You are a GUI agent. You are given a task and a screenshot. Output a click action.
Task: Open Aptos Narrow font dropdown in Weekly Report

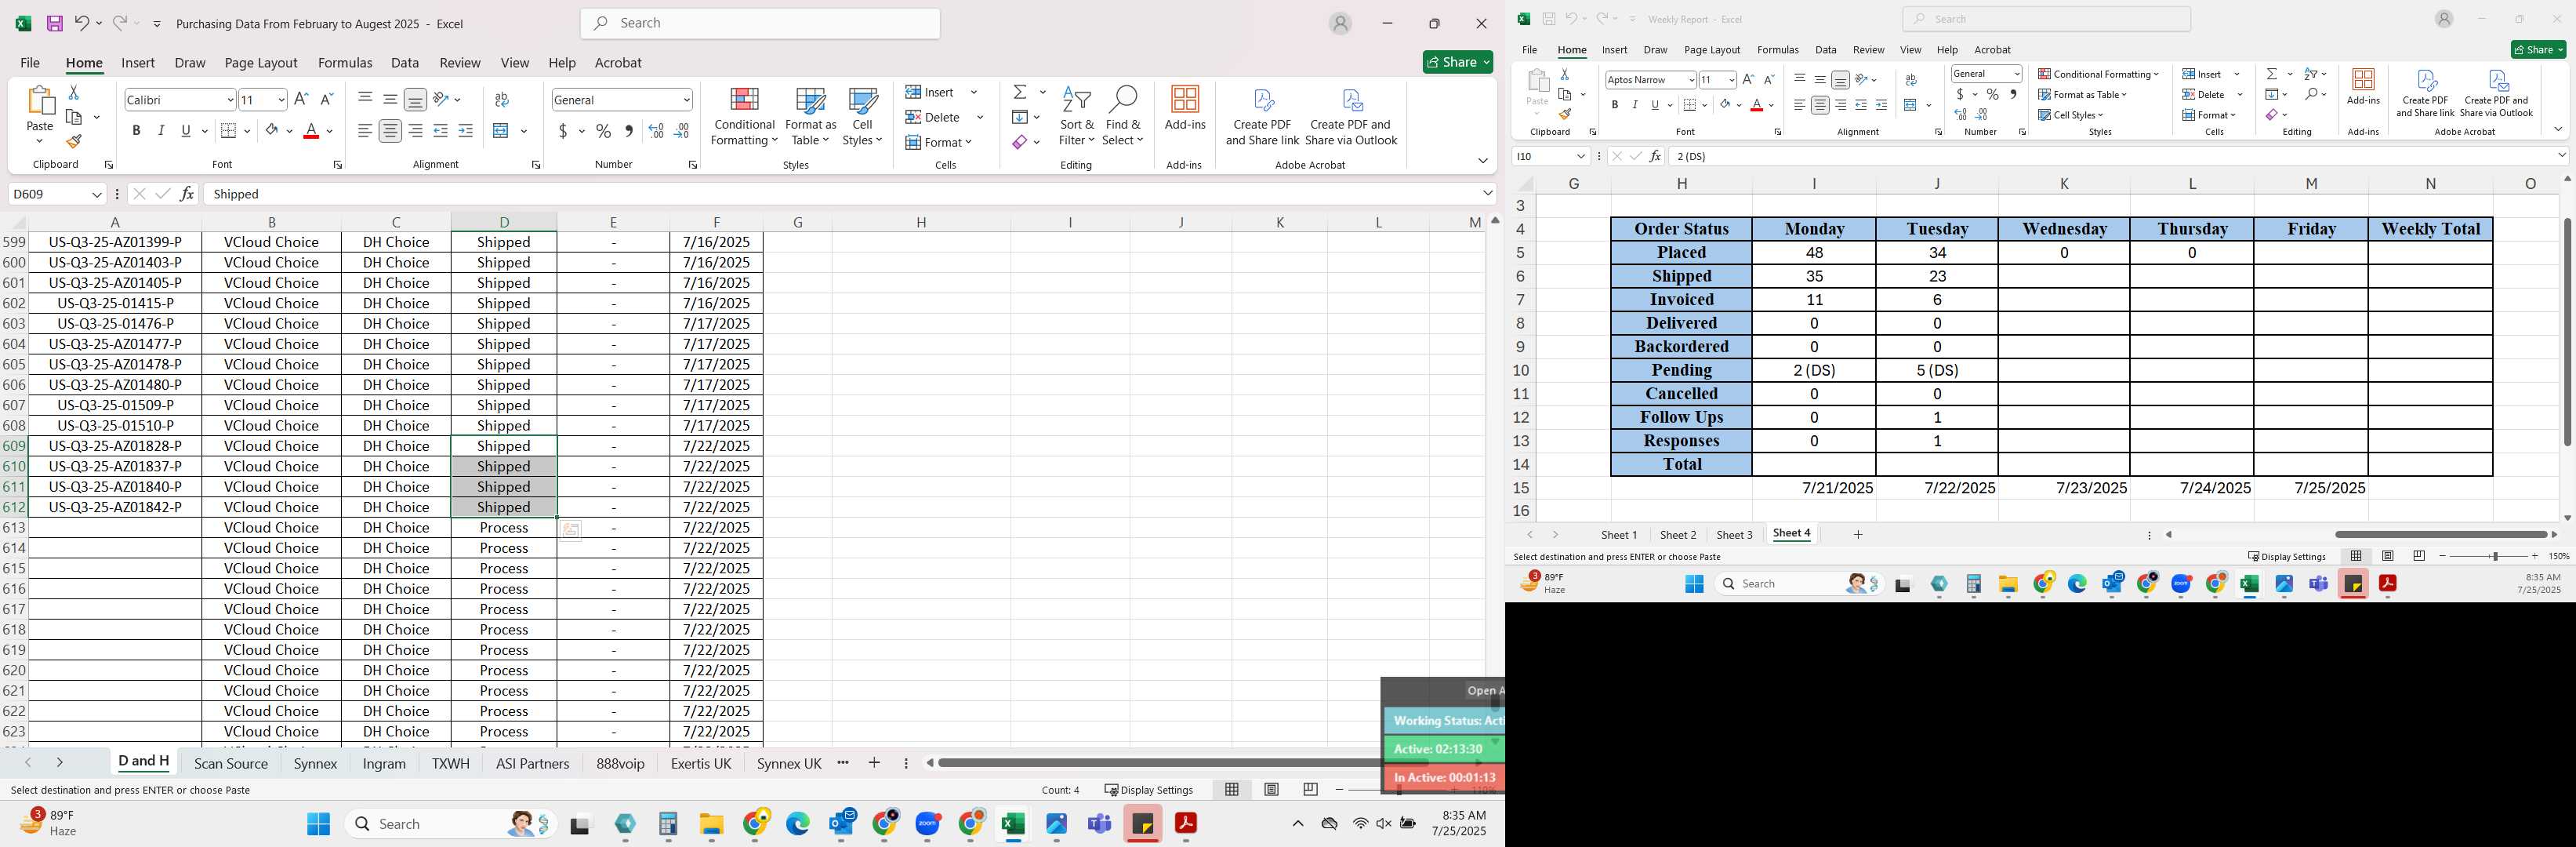point(1691,80)
